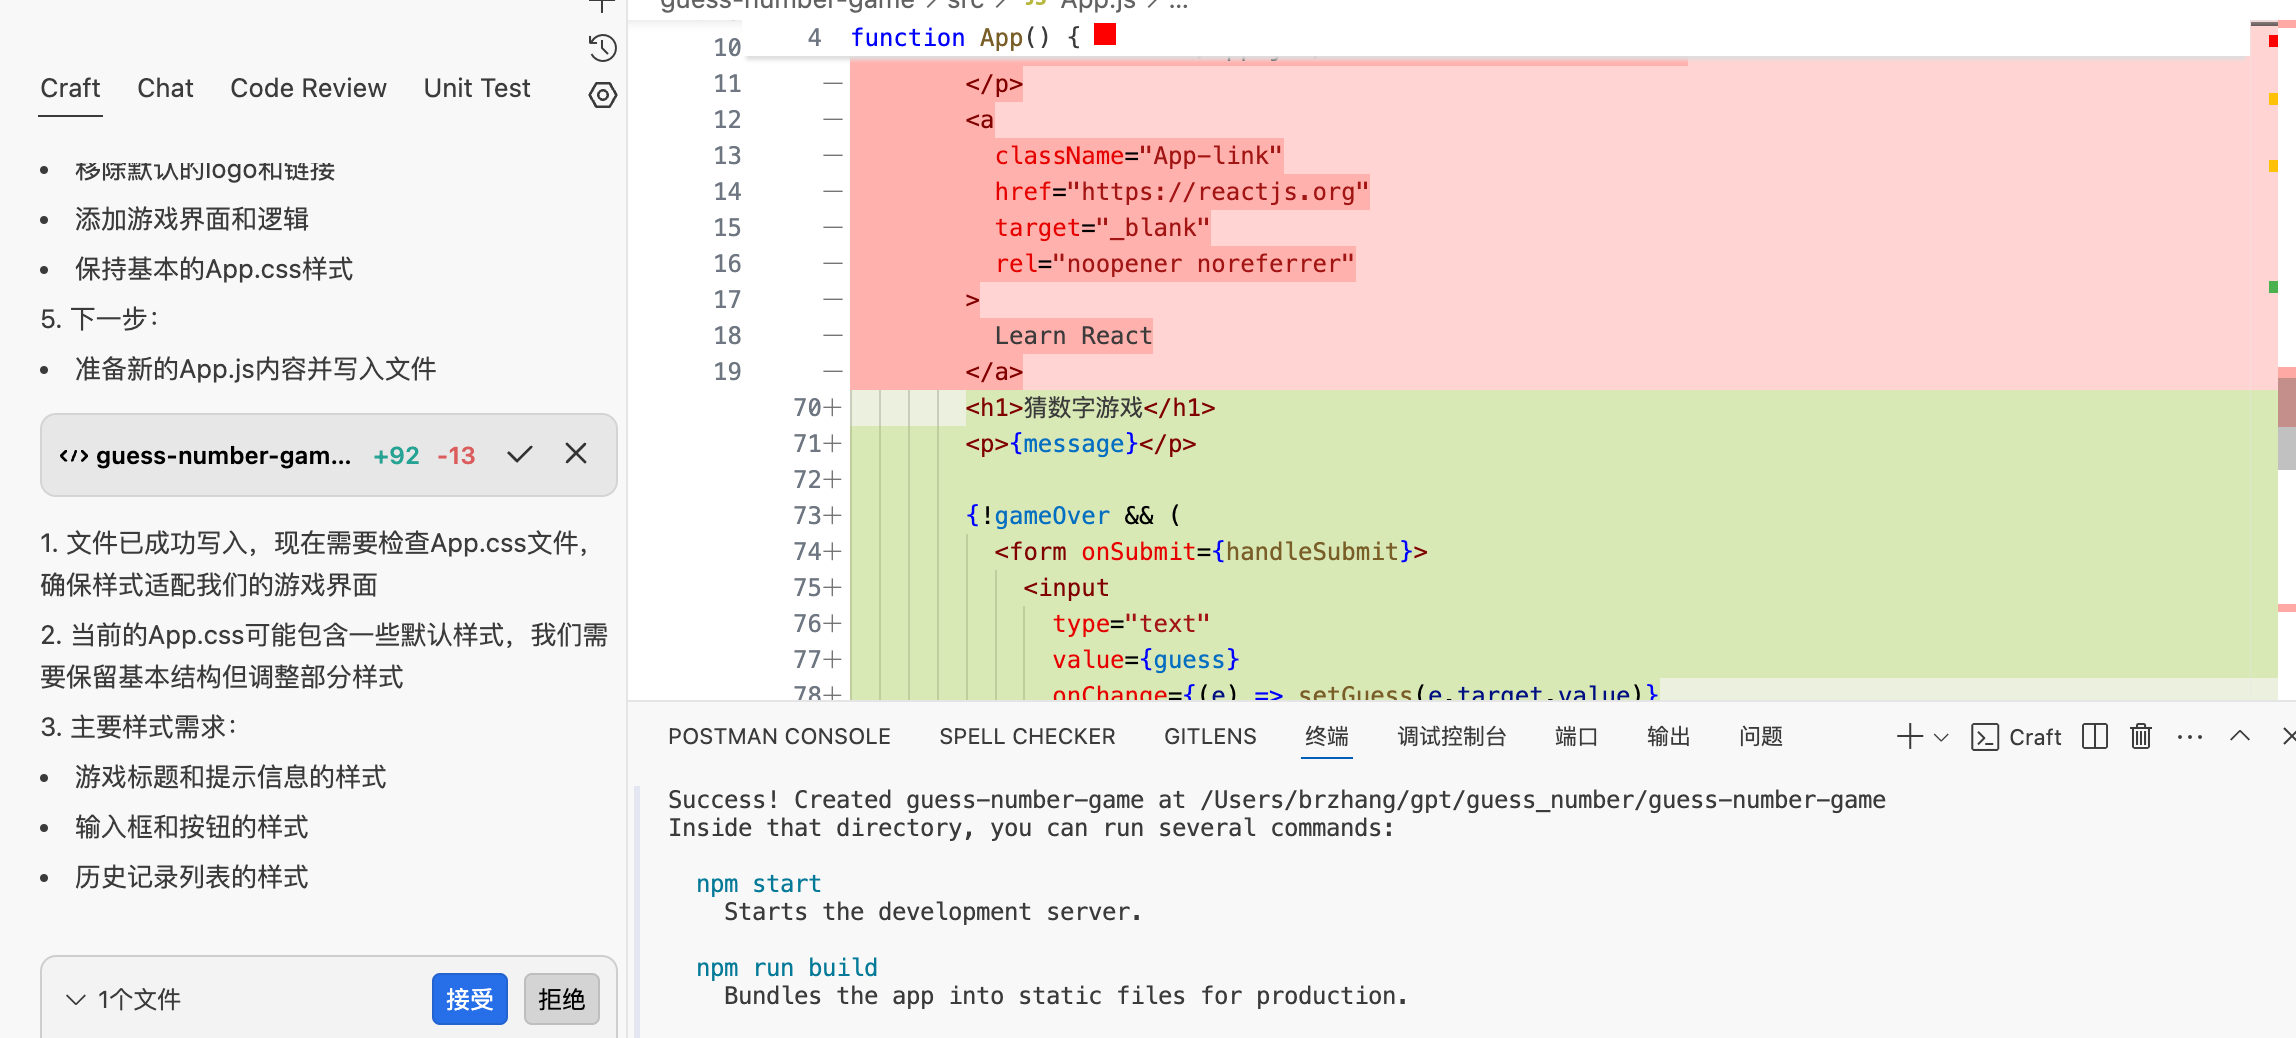Viewport: 2296px width, 1038px height.
Task: Click the '历史记录列表的样式' bullet
Action: 192,877
